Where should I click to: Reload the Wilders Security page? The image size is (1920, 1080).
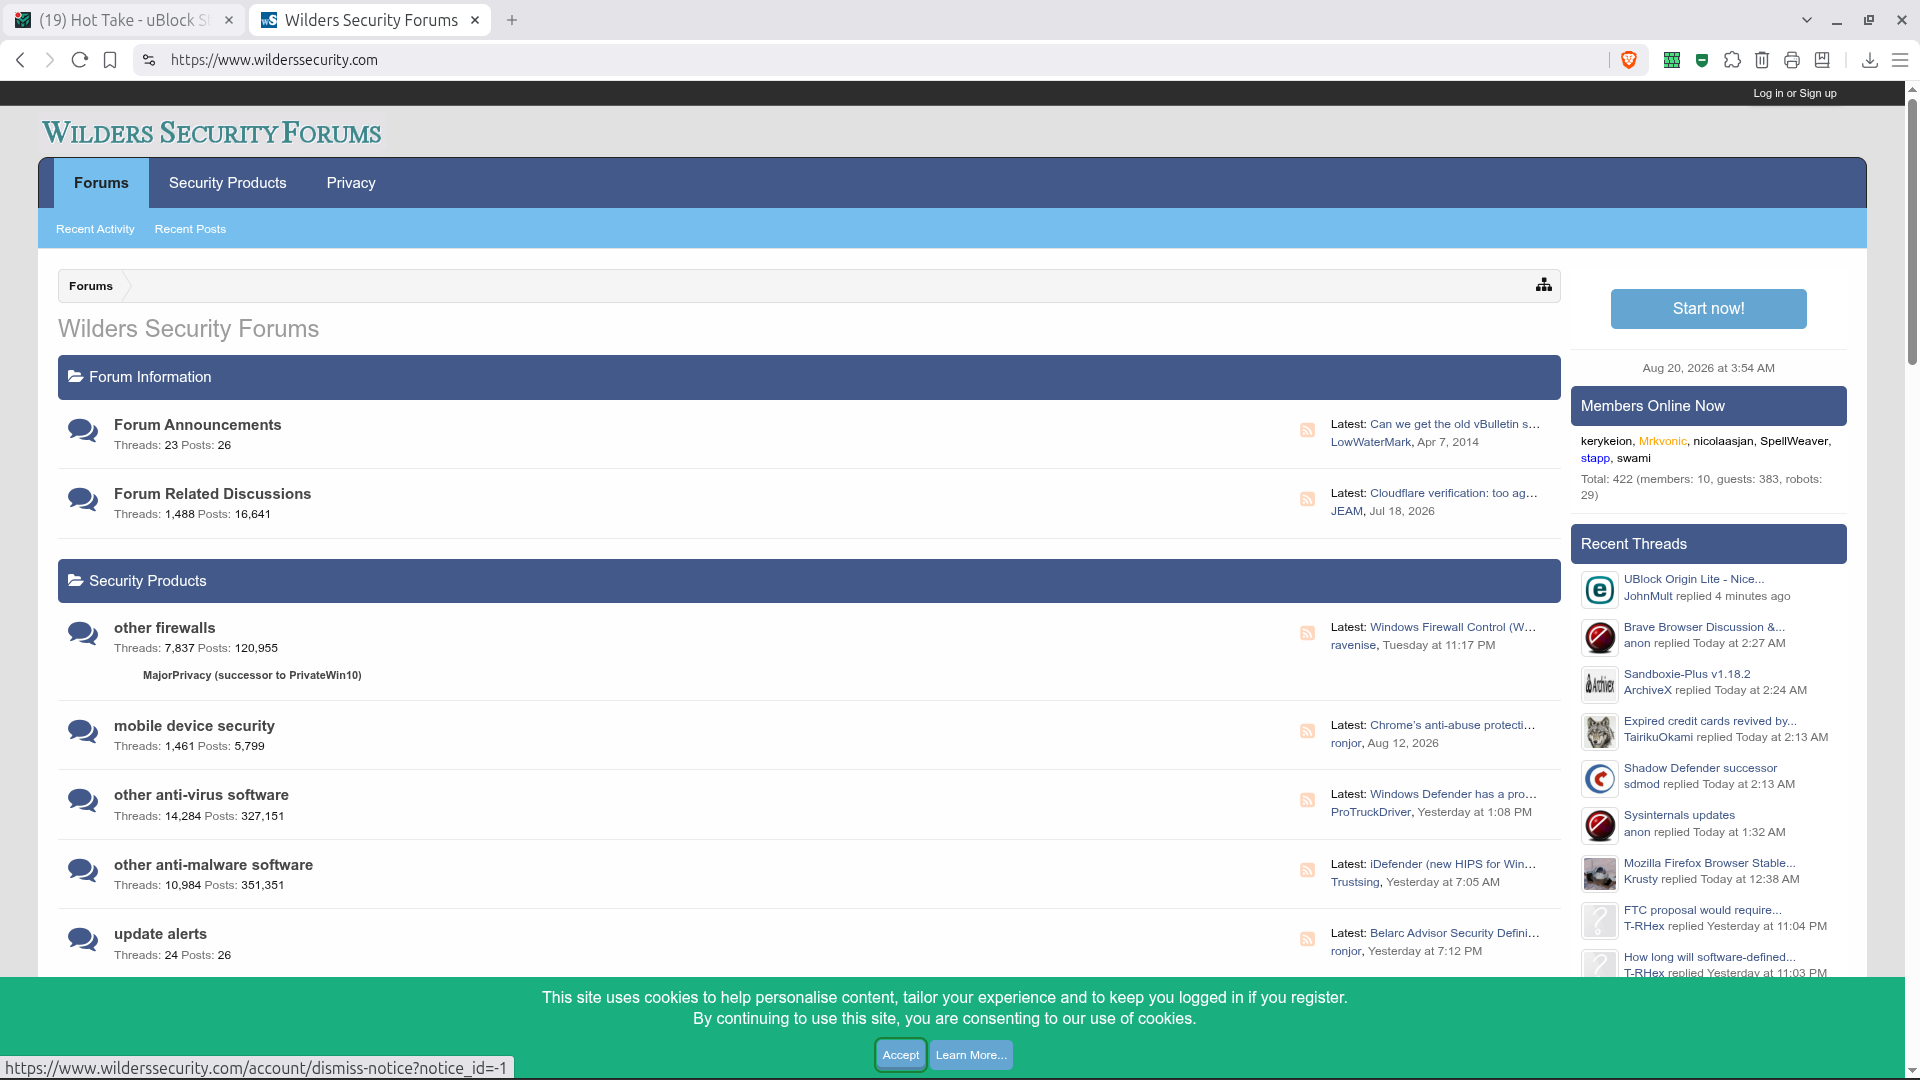80,60
